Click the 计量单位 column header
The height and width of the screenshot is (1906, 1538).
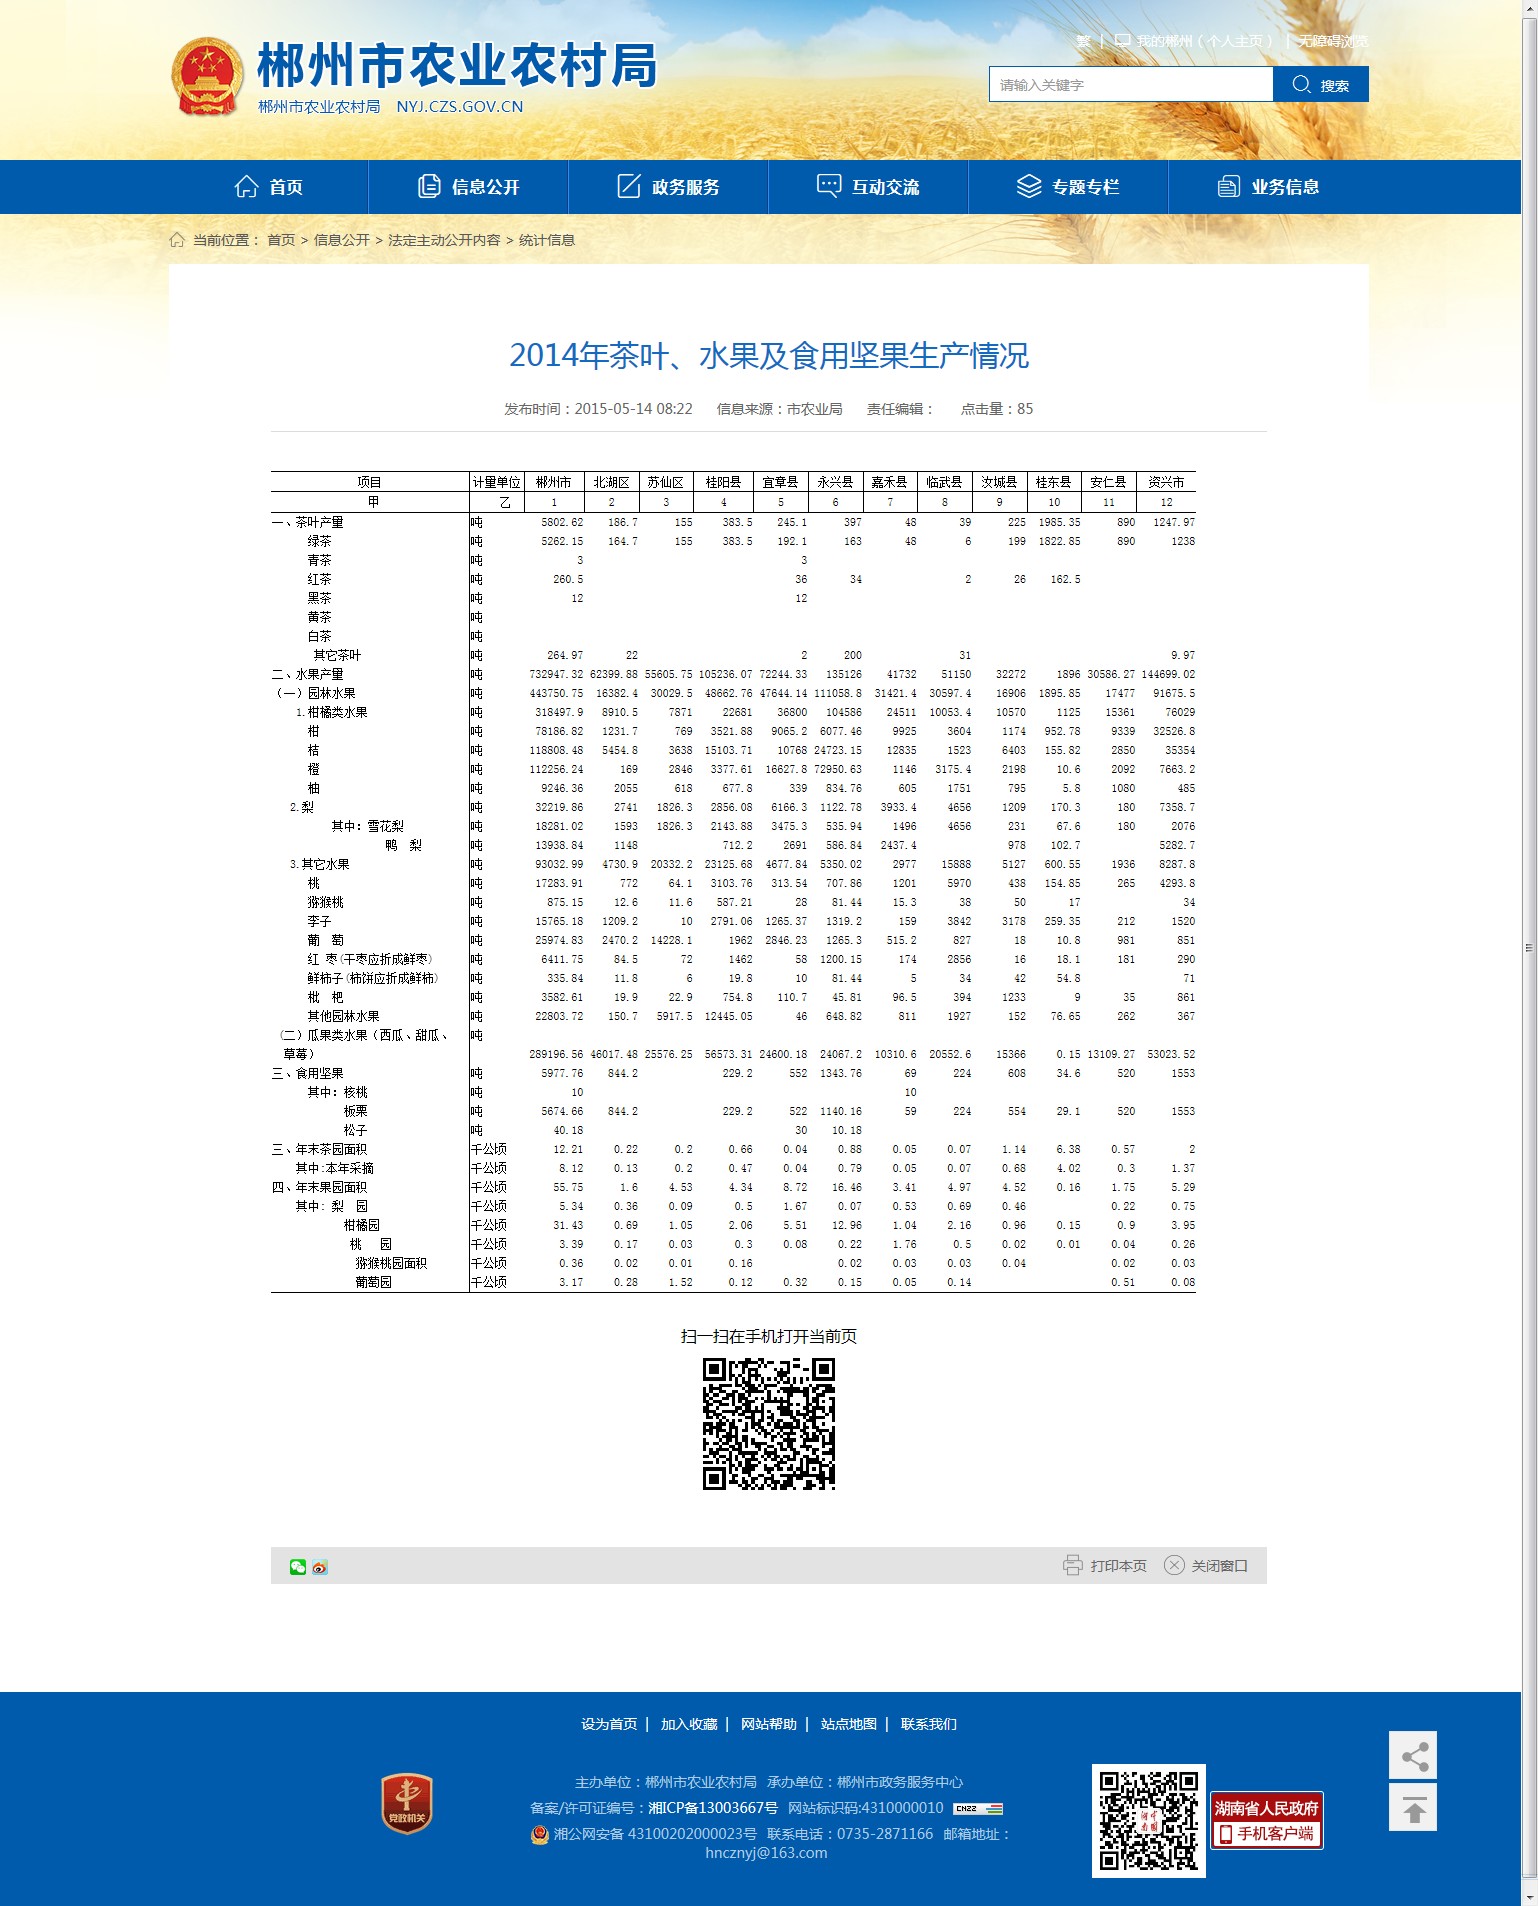point(497,482)
